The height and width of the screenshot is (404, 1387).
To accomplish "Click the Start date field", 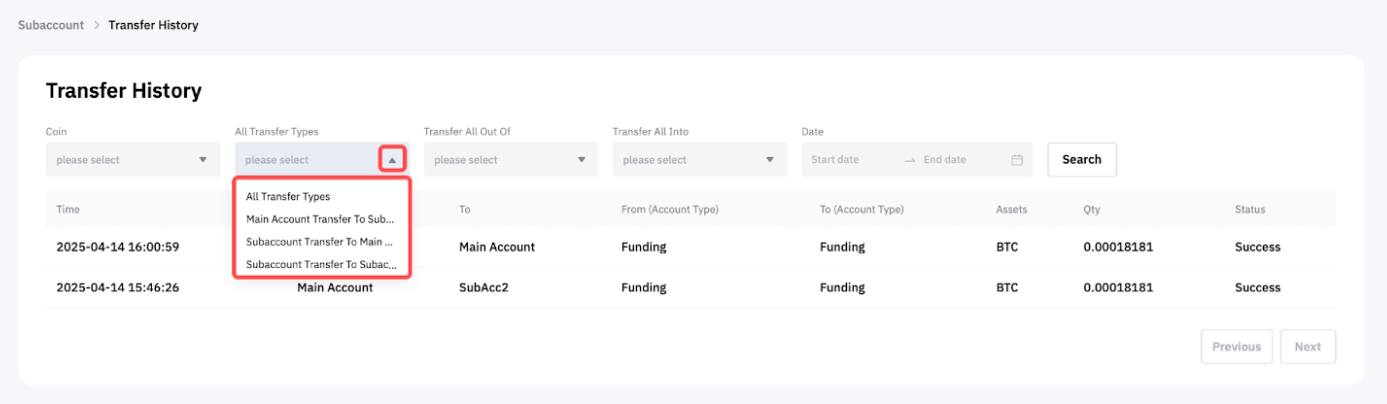I will tap(846, 160).
